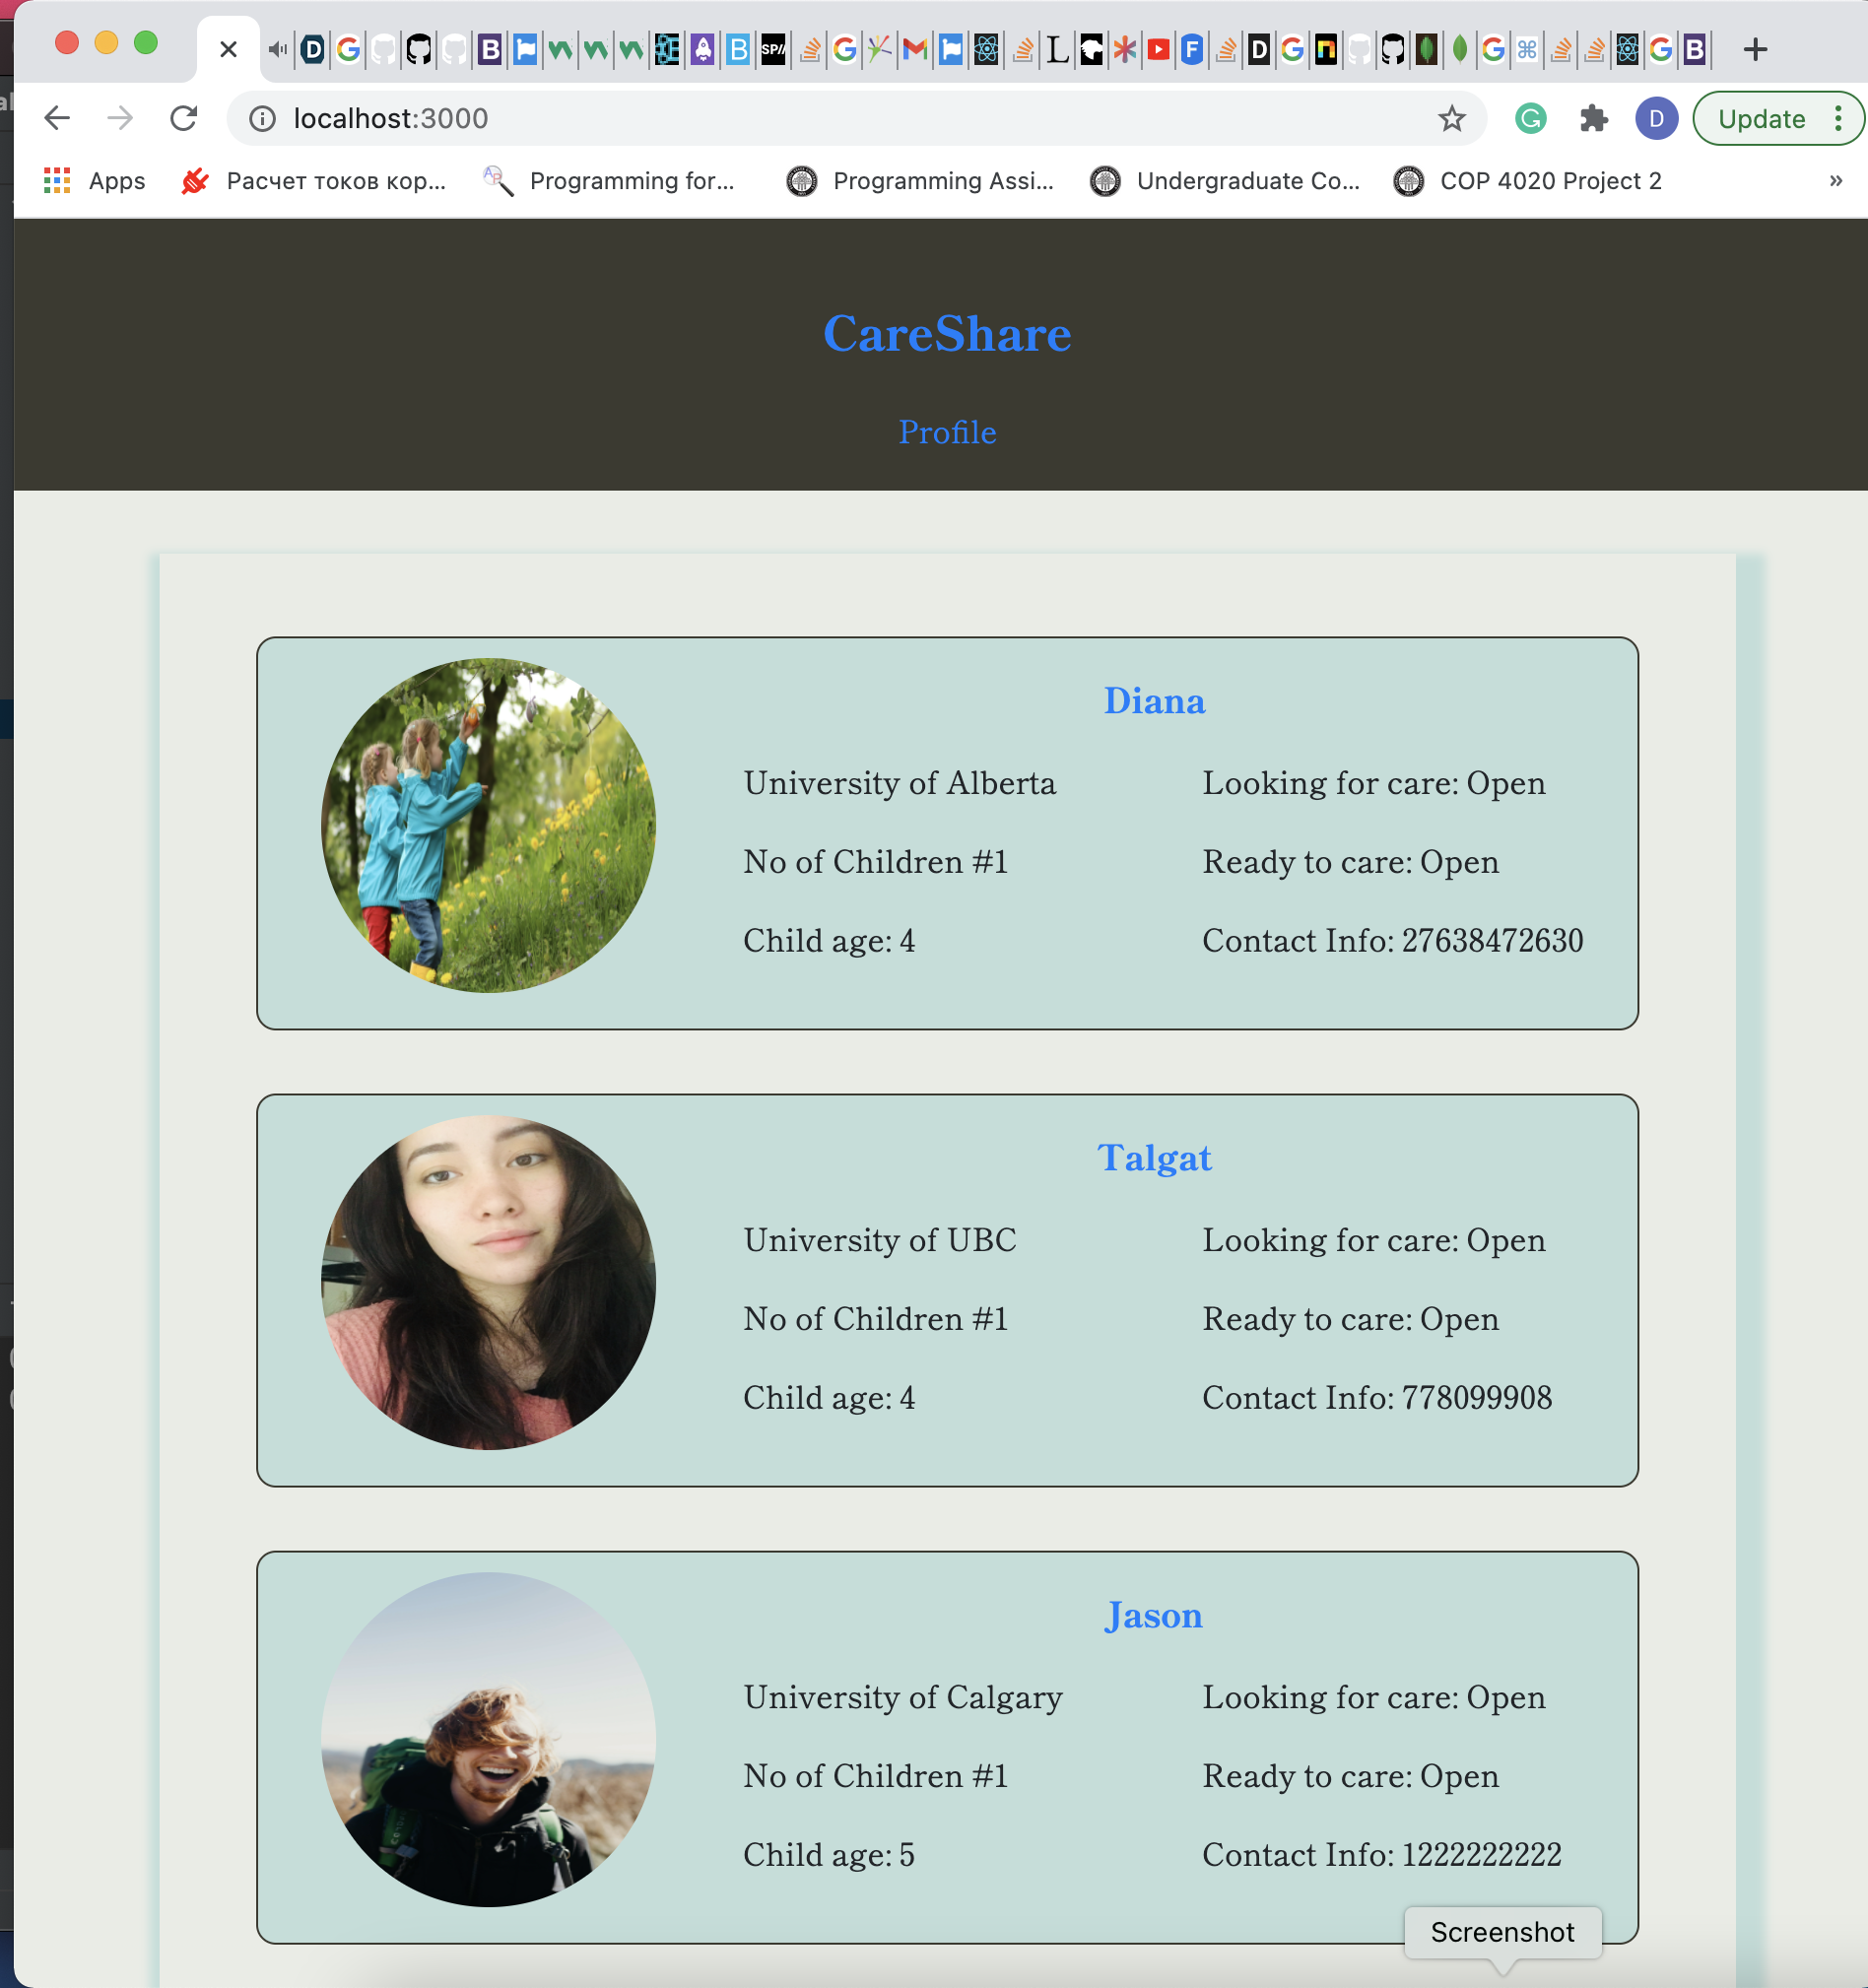
Task: Click the Grammarly extension icon
Action: [1530, 118]
